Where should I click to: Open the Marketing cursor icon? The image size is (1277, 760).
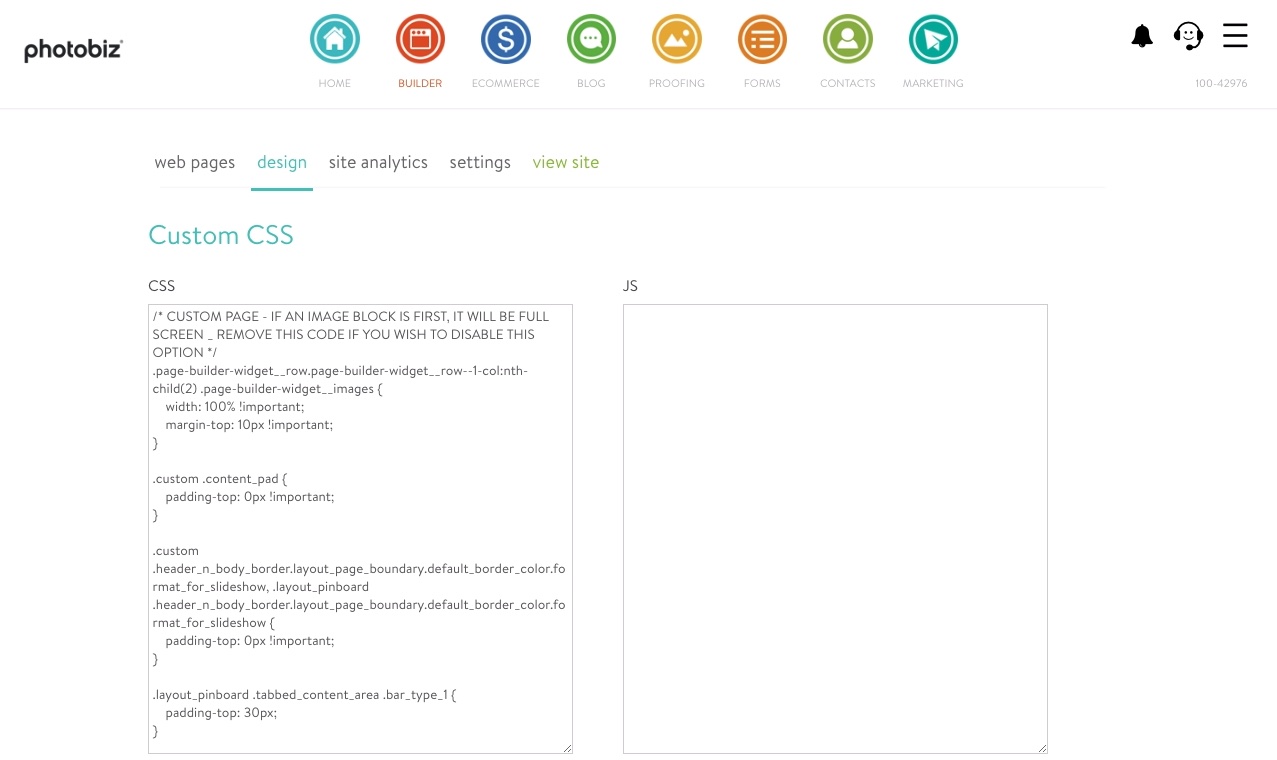[933, 40]
